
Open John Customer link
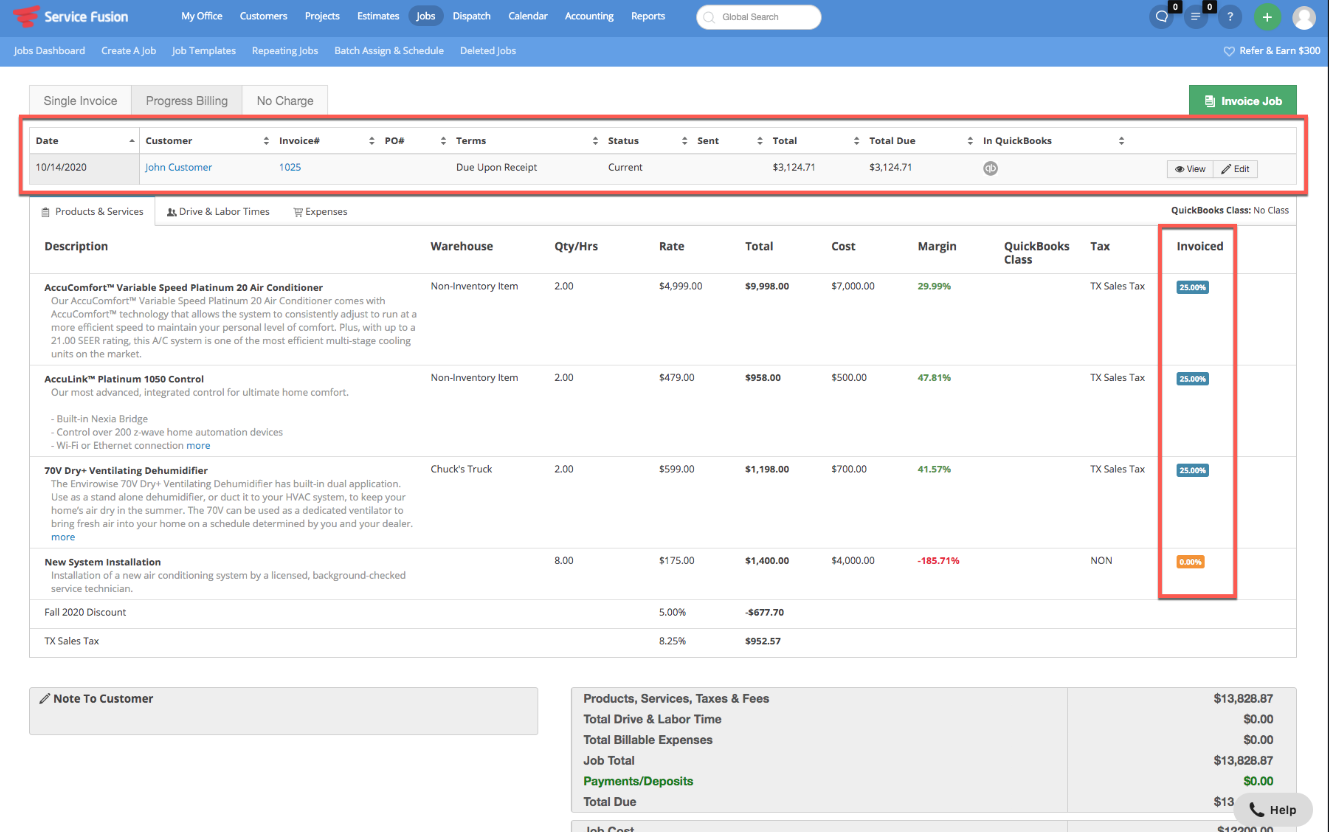[178, 168]
